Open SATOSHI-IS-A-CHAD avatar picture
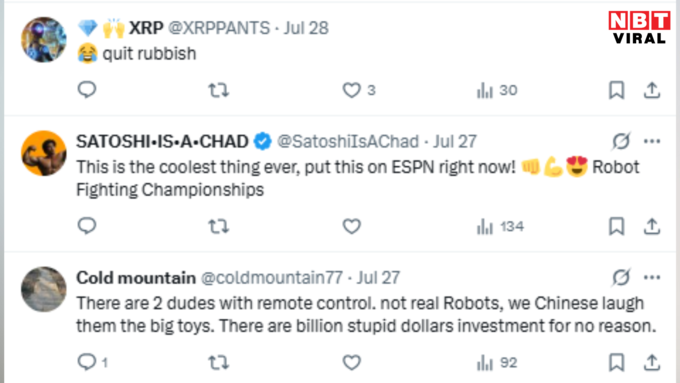The image size is (680, 383). (44, 153)
